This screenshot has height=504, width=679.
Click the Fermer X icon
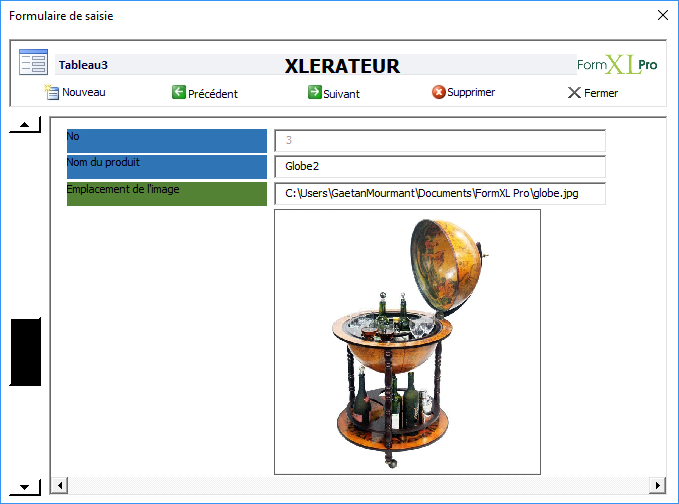point(574,93)
